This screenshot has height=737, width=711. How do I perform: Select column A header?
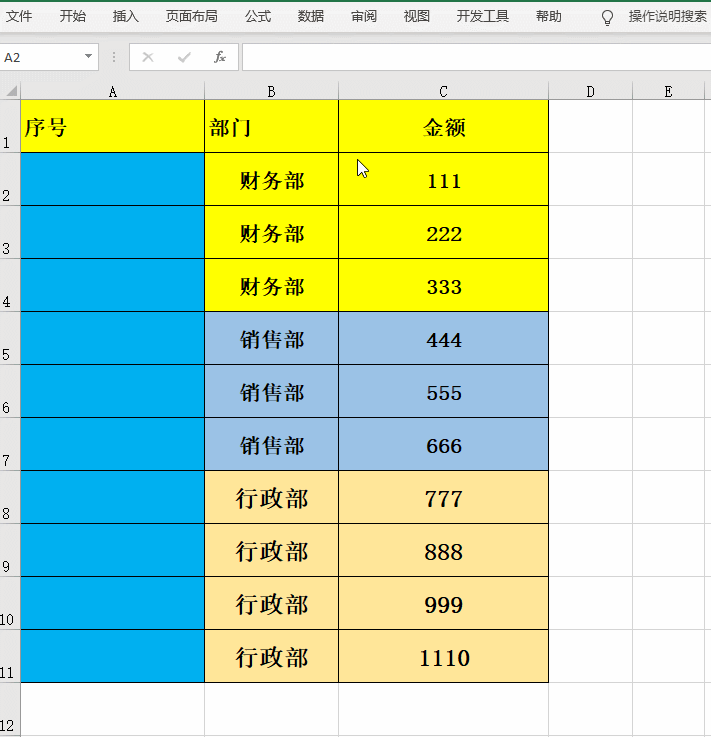tap(113, 91)
